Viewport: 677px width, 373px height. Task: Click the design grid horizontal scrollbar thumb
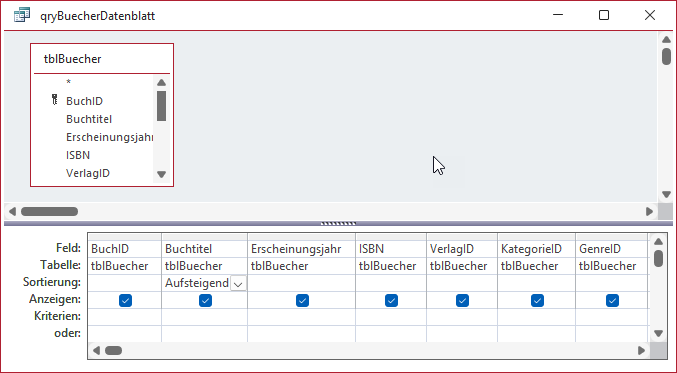click(114, 350)
